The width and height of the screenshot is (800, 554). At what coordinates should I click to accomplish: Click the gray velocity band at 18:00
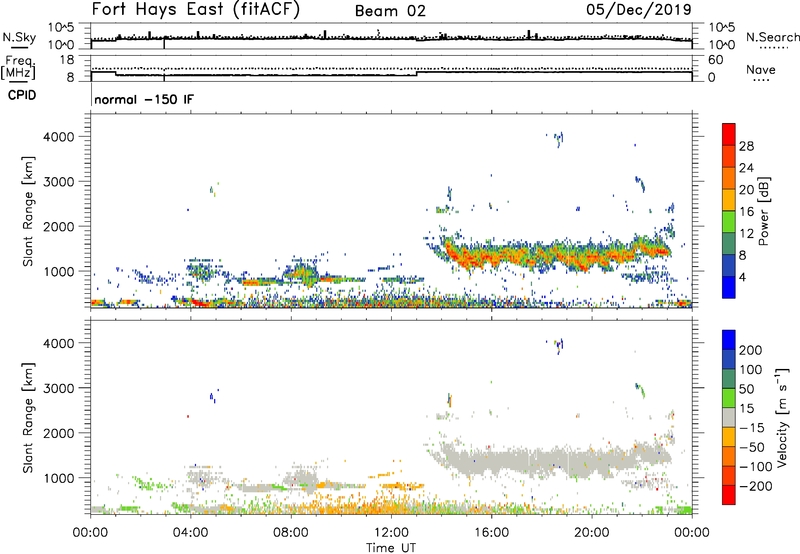[x=542, y=459]
